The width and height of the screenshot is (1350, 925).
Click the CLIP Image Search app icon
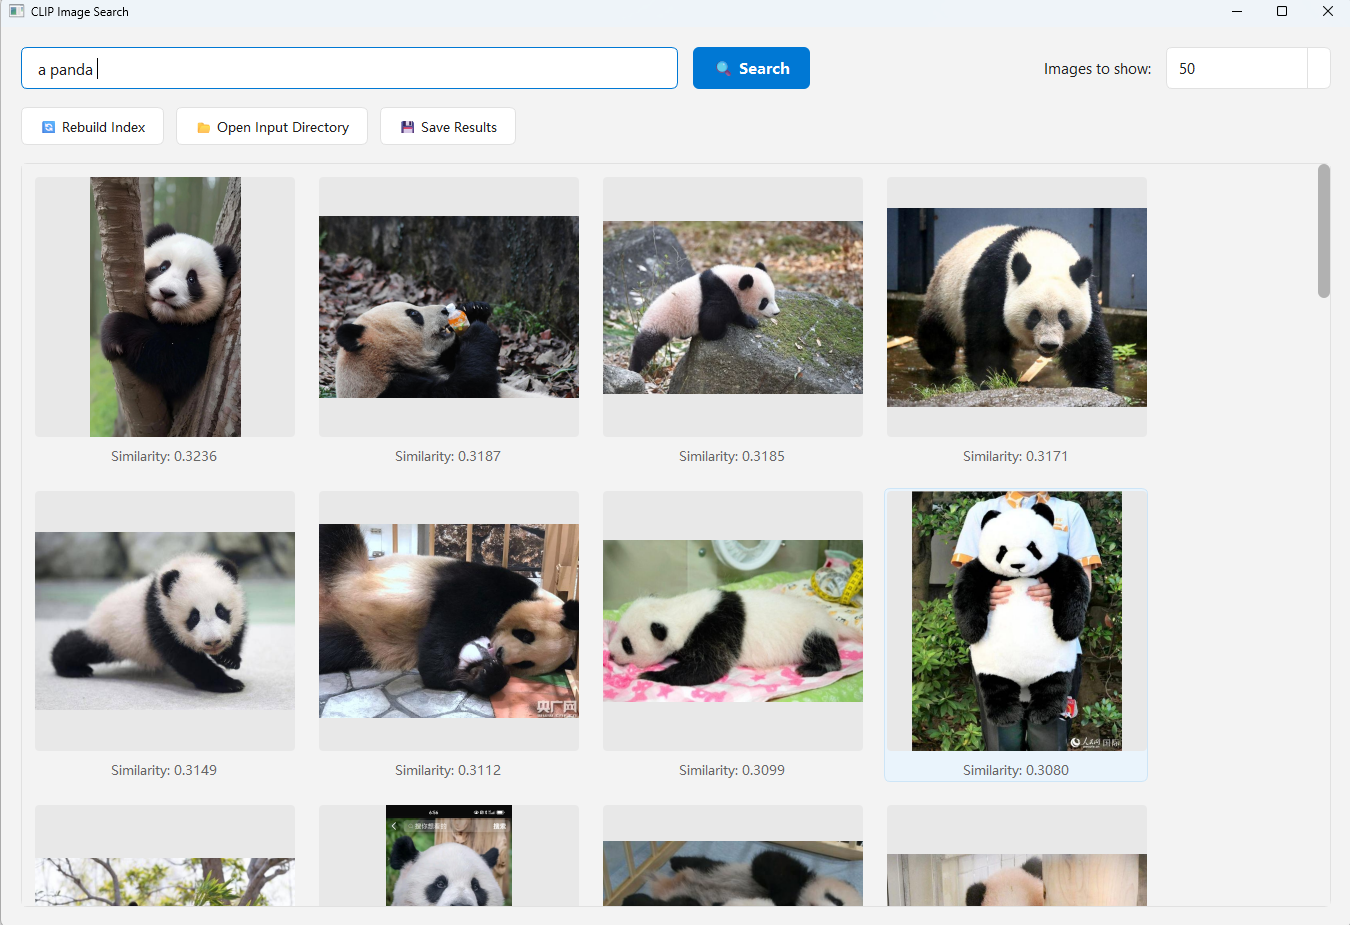coord(16,12)
